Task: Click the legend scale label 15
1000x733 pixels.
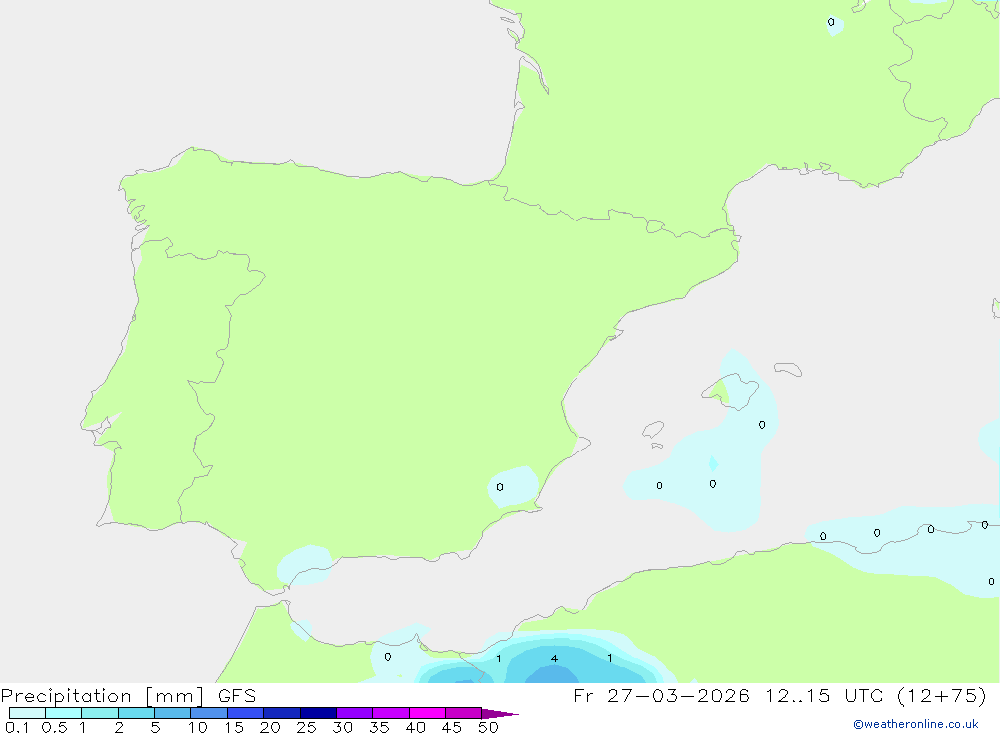Action: (x=234, y=727)
